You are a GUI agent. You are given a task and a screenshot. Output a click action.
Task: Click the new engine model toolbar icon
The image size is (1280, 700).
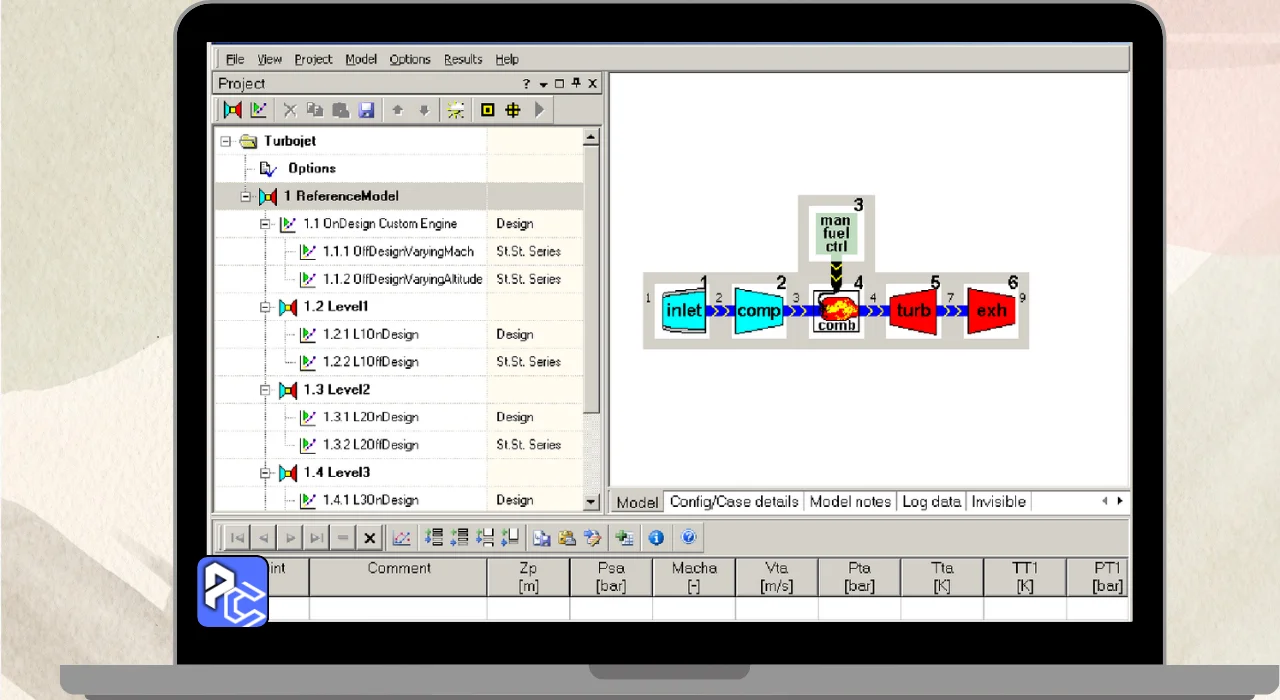233,110
